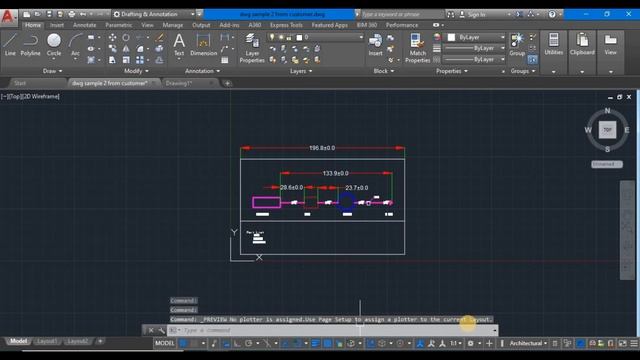Click the TOP face of the ViewCube
This screenshot has height=360, width=640.
607,130
